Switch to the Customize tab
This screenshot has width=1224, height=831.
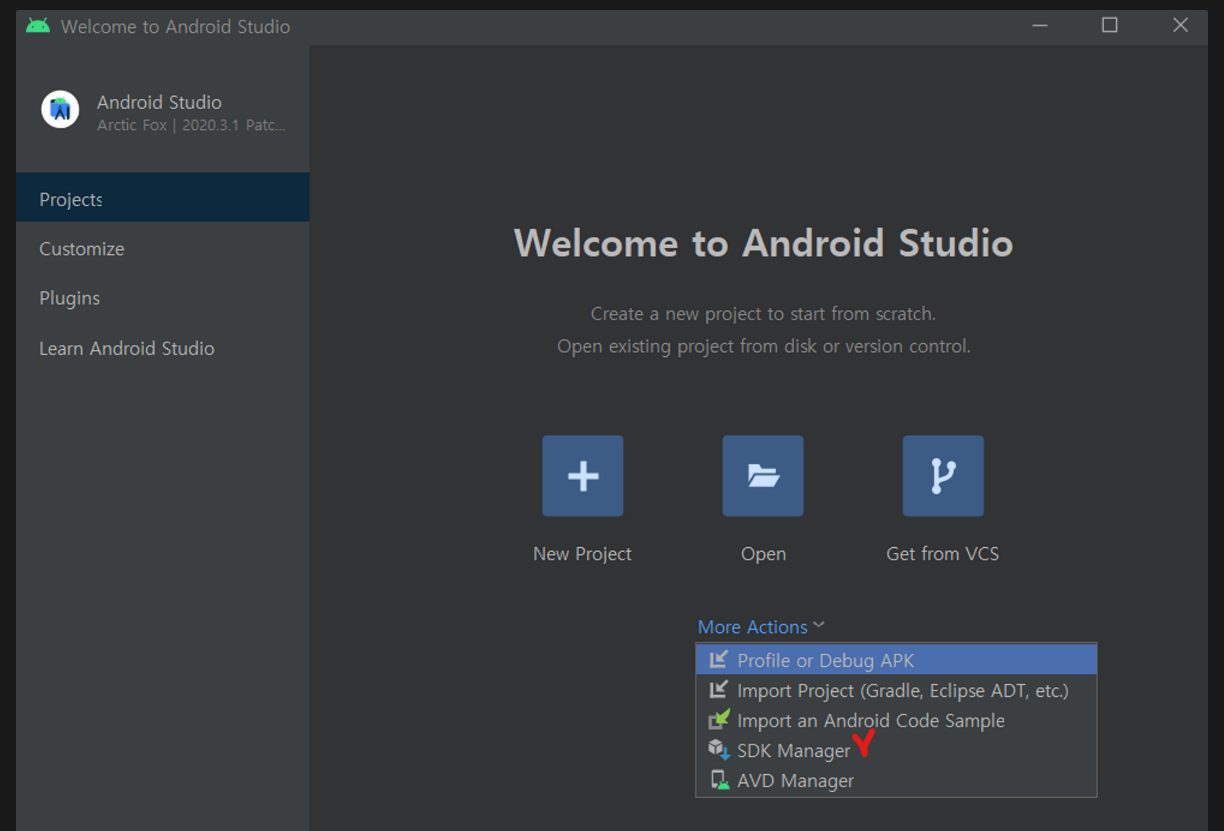click(162, 249)
